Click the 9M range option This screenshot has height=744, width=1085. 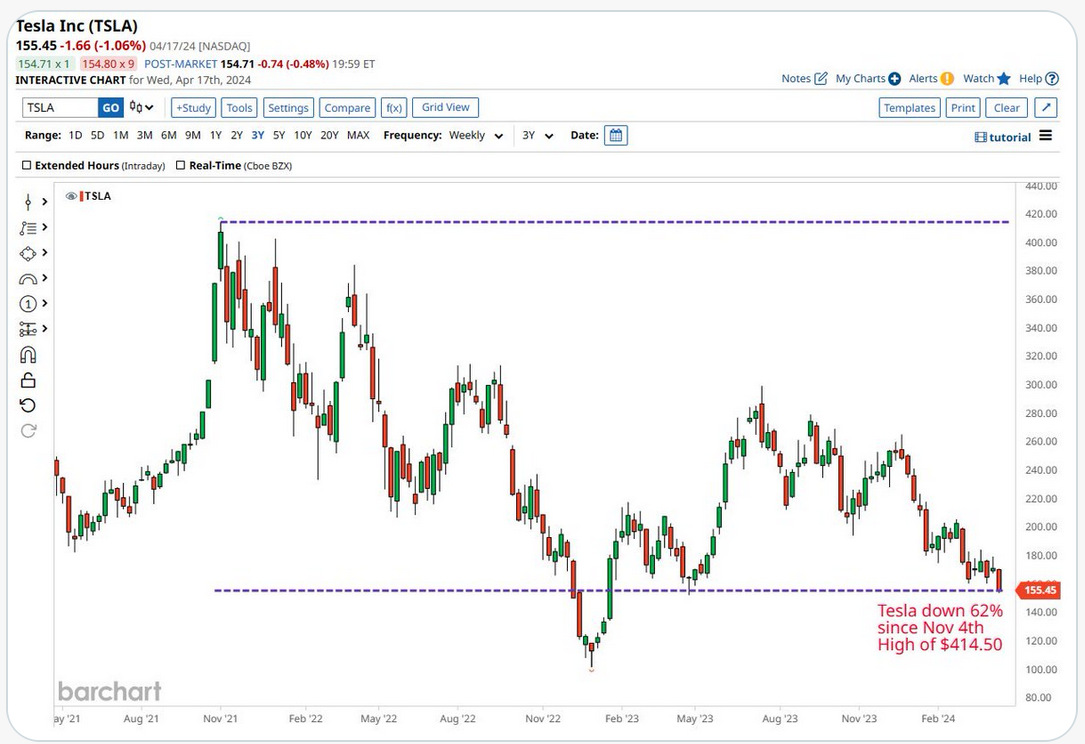[x=193, y=136]
